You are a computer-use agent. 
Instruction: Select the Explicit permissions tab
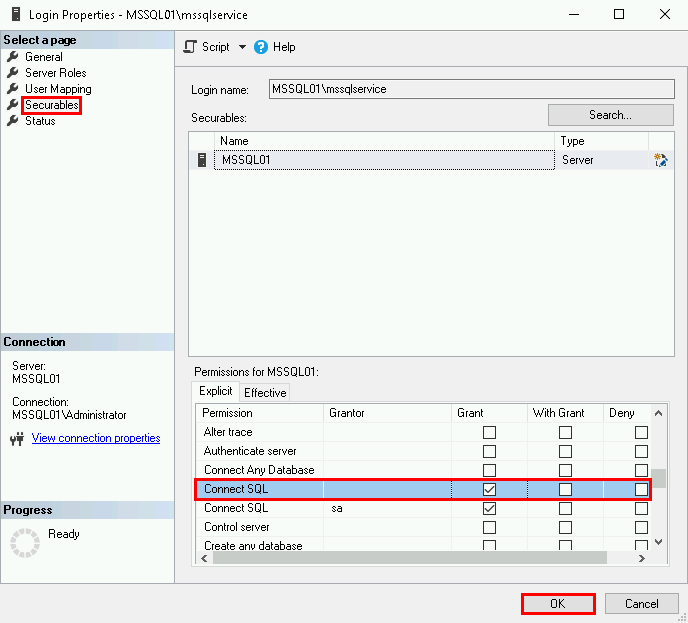click(x=215, y=392)
